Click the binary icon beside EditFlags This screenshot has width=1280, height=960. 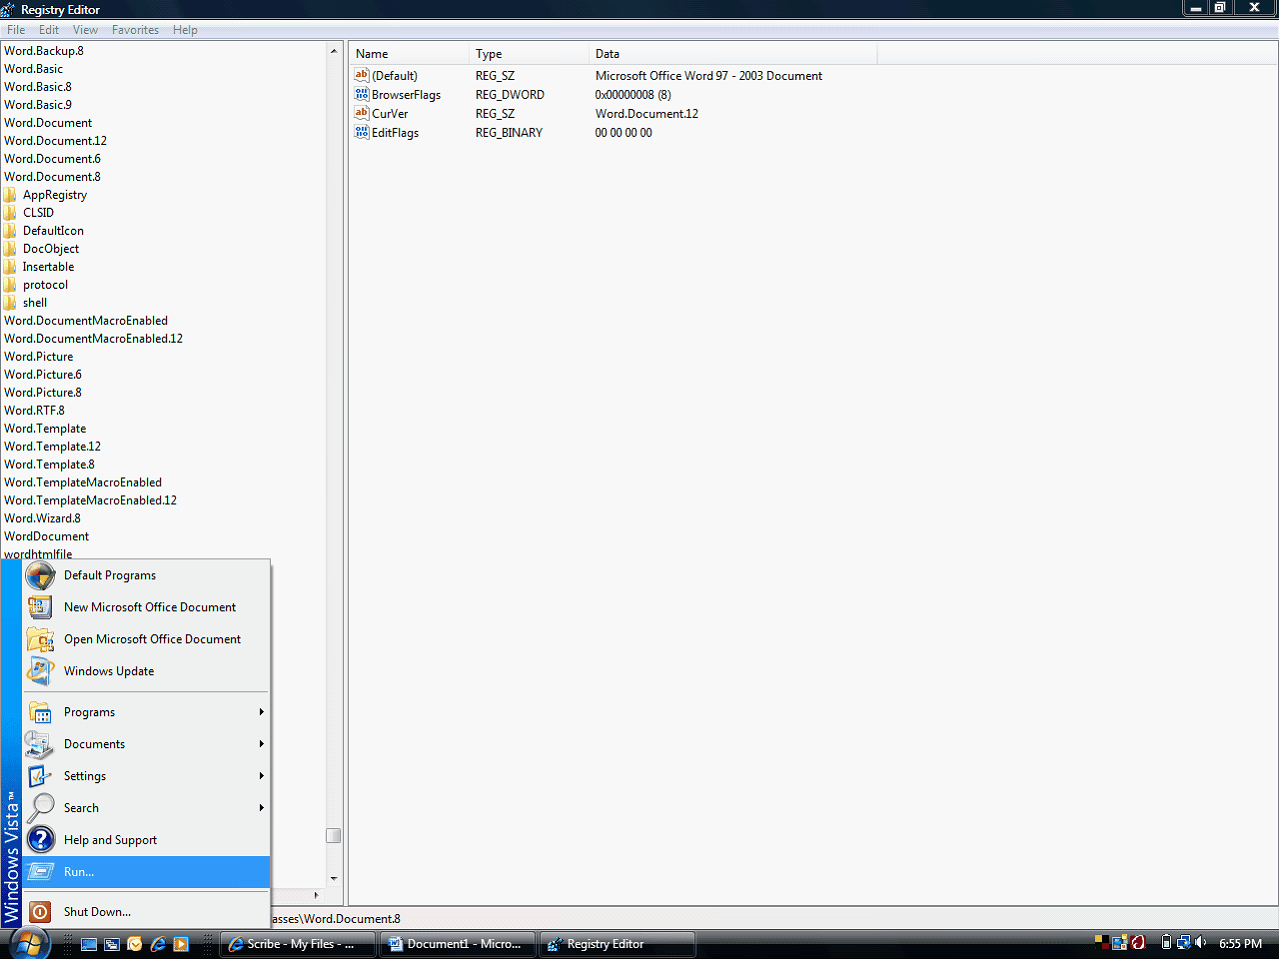(x=362, y=132)
